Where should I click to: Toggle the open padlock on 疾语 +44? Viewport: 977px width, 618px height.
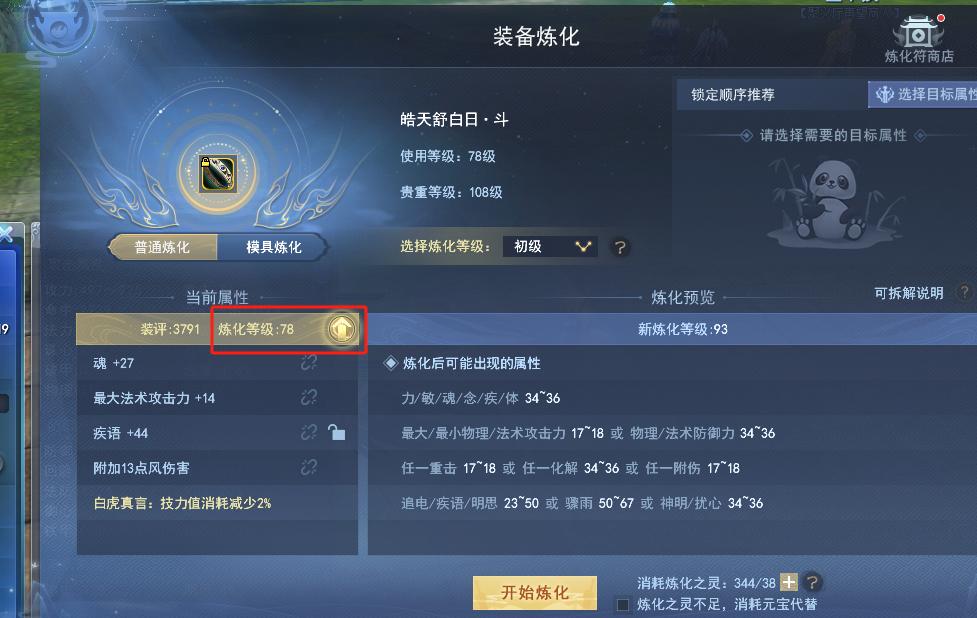pos(336,432)
